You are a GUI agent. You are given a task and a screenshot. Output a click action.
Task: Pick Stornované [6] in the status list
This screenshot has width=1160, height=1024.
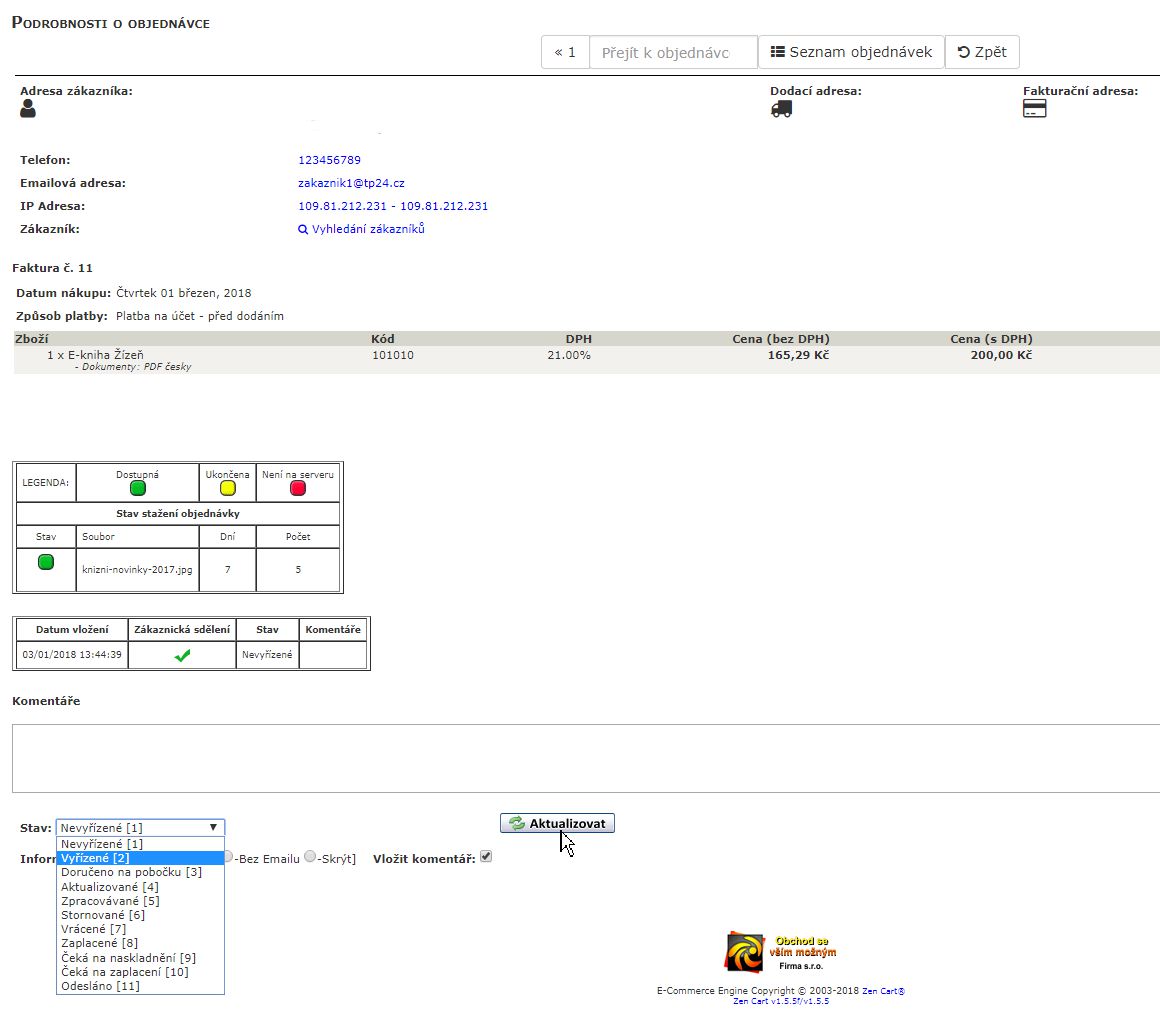[103, 915]
